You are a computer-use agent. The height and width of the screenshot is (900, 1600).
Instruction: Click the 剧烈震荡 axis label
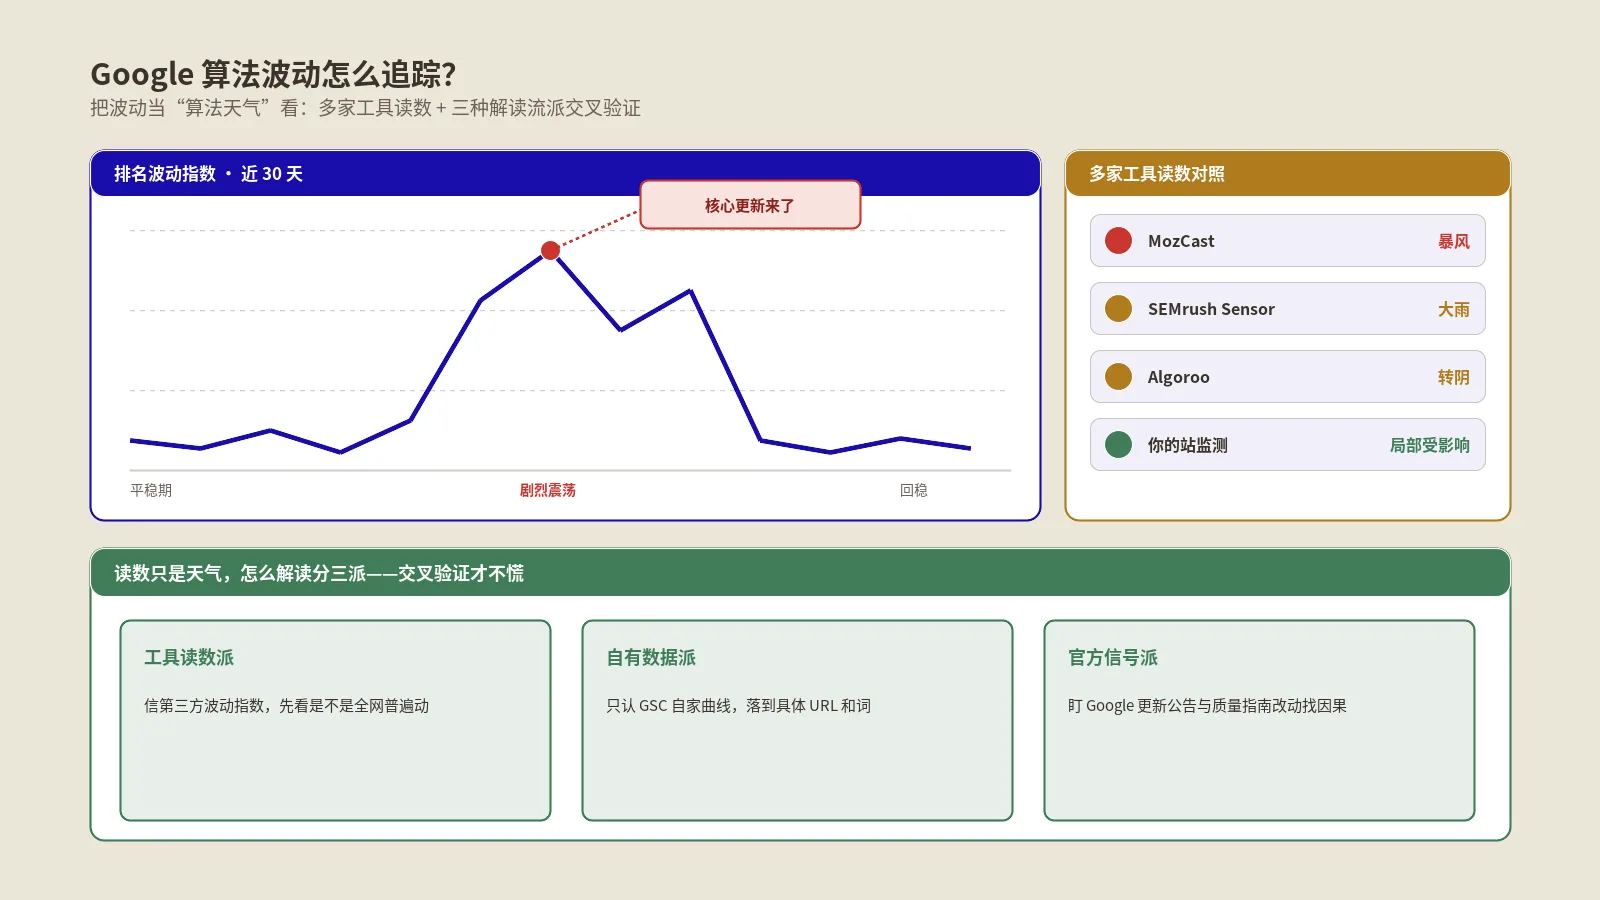547,490
